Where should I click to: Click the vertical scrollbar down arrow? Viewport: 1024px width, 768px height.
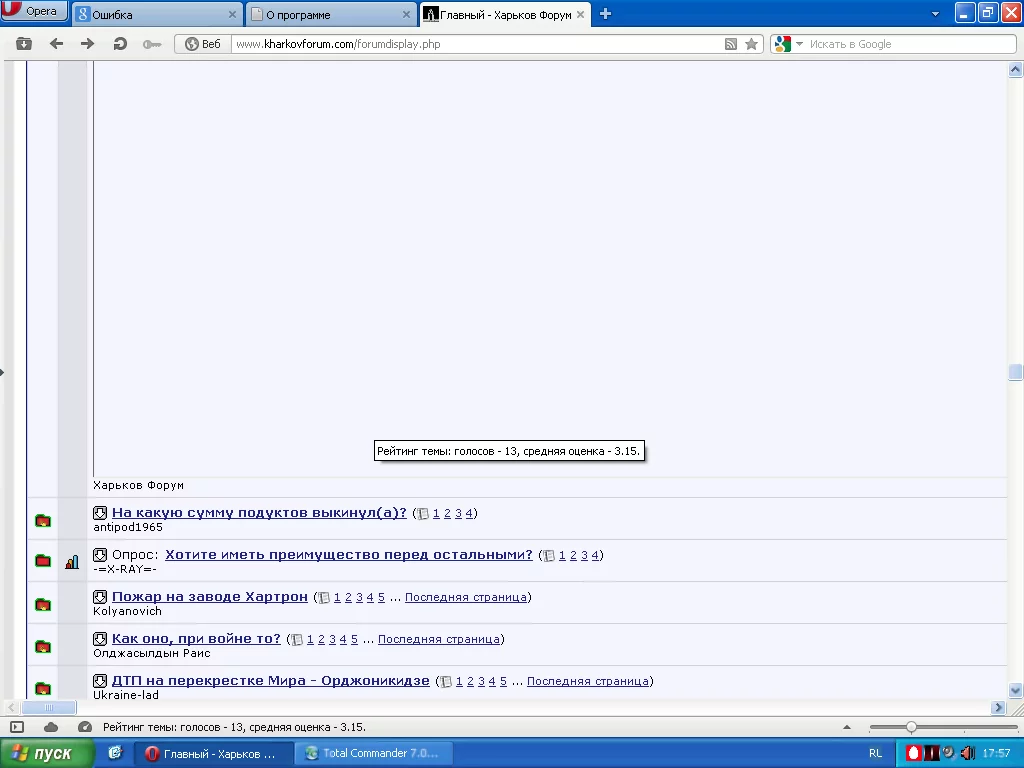tap(1016, 690)
